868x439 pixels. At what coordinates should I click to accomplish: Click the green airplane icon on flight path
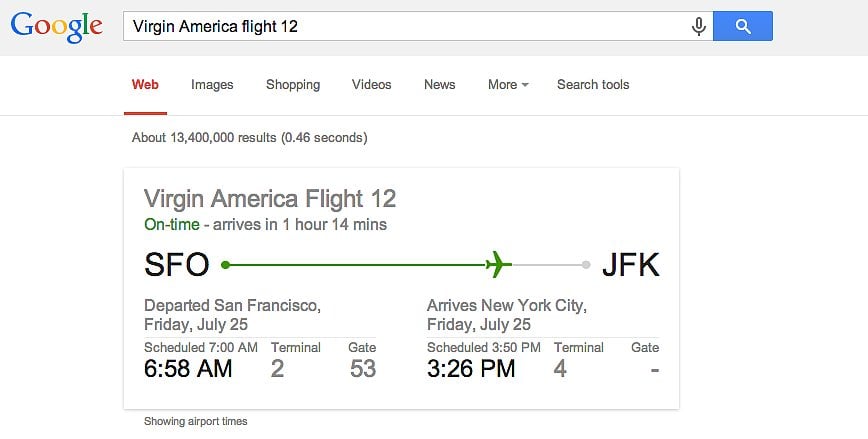[x=498, y=264]
